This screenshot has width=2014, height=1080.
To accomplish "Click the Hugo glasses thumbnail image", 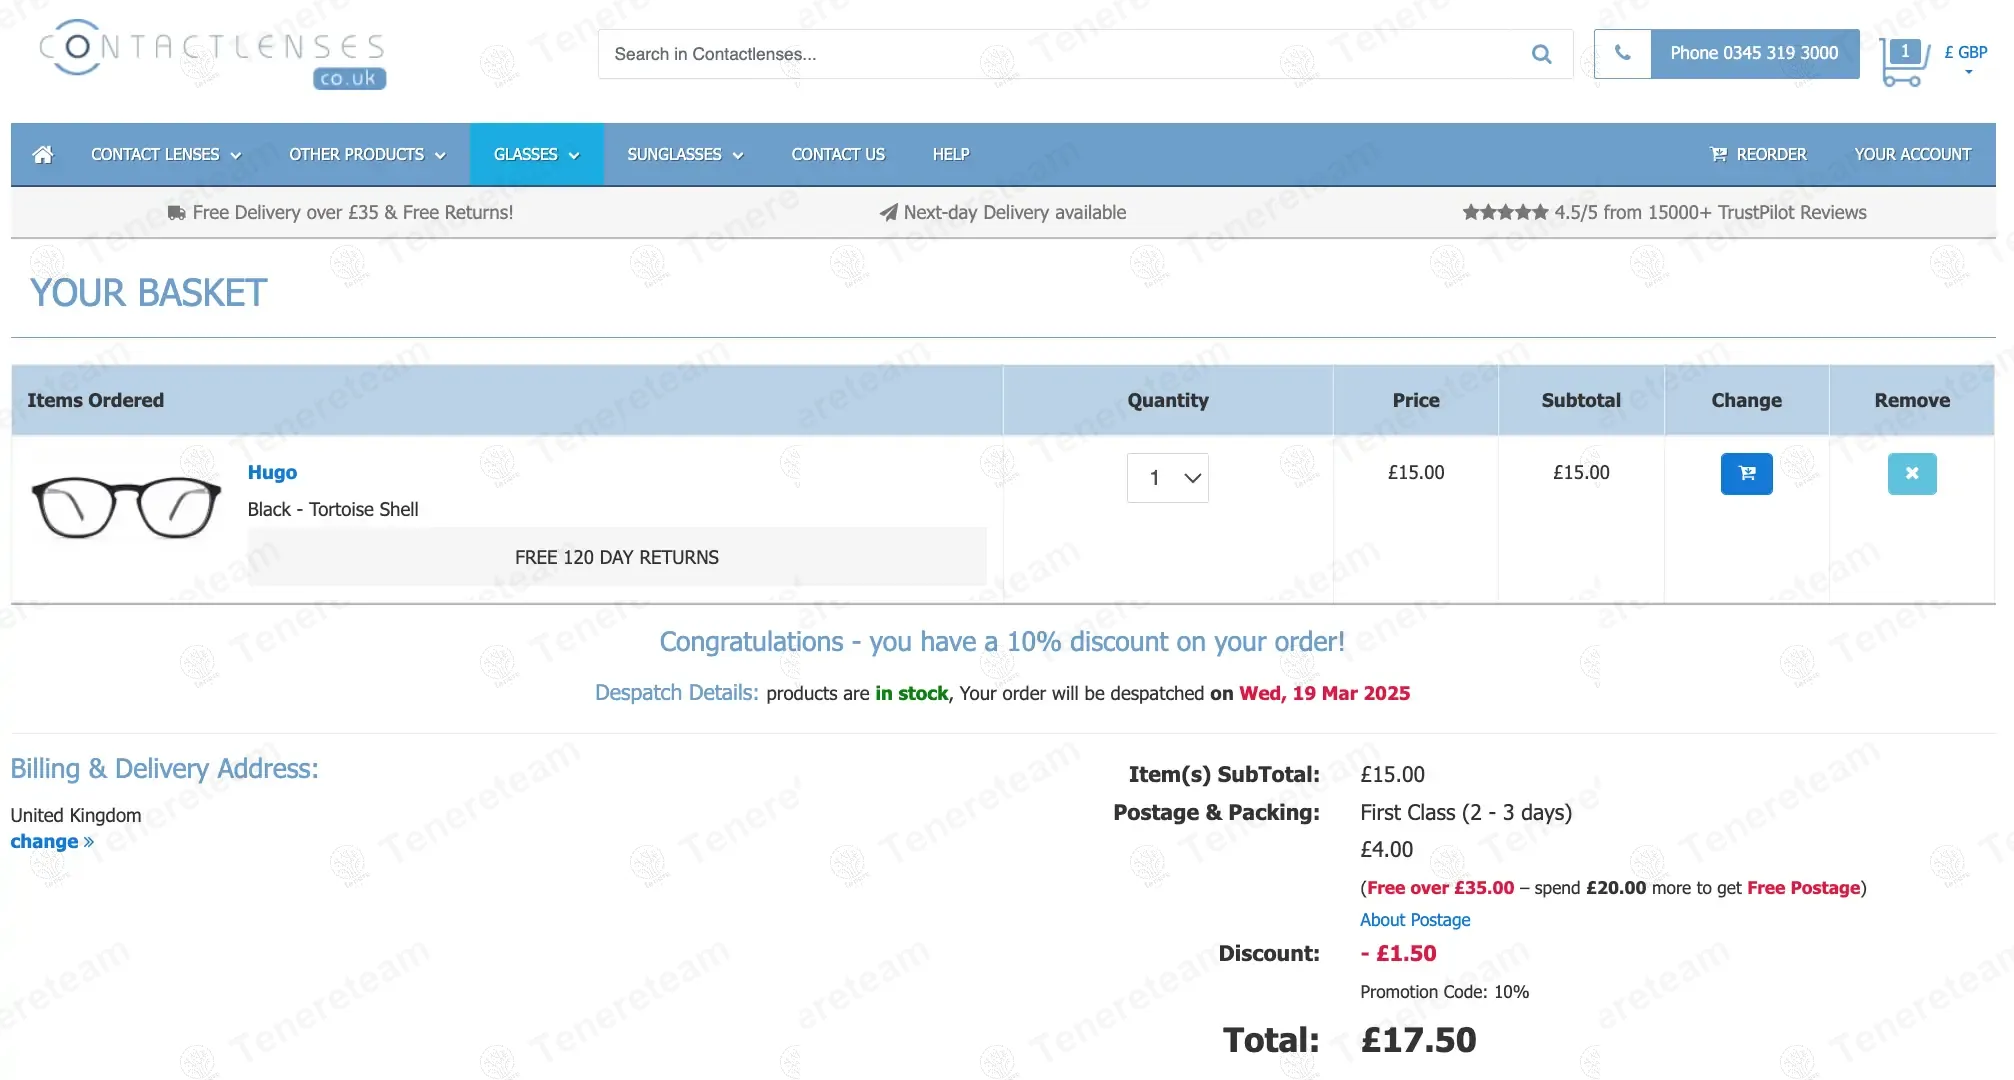I will coord(126,507).
